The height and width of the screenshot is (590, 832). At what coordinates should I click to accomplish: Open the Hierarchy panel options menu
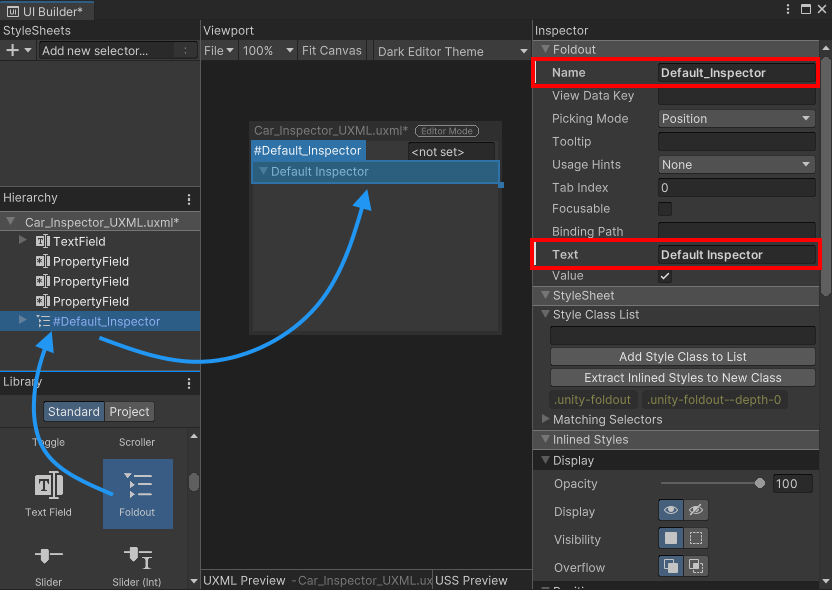189,198
